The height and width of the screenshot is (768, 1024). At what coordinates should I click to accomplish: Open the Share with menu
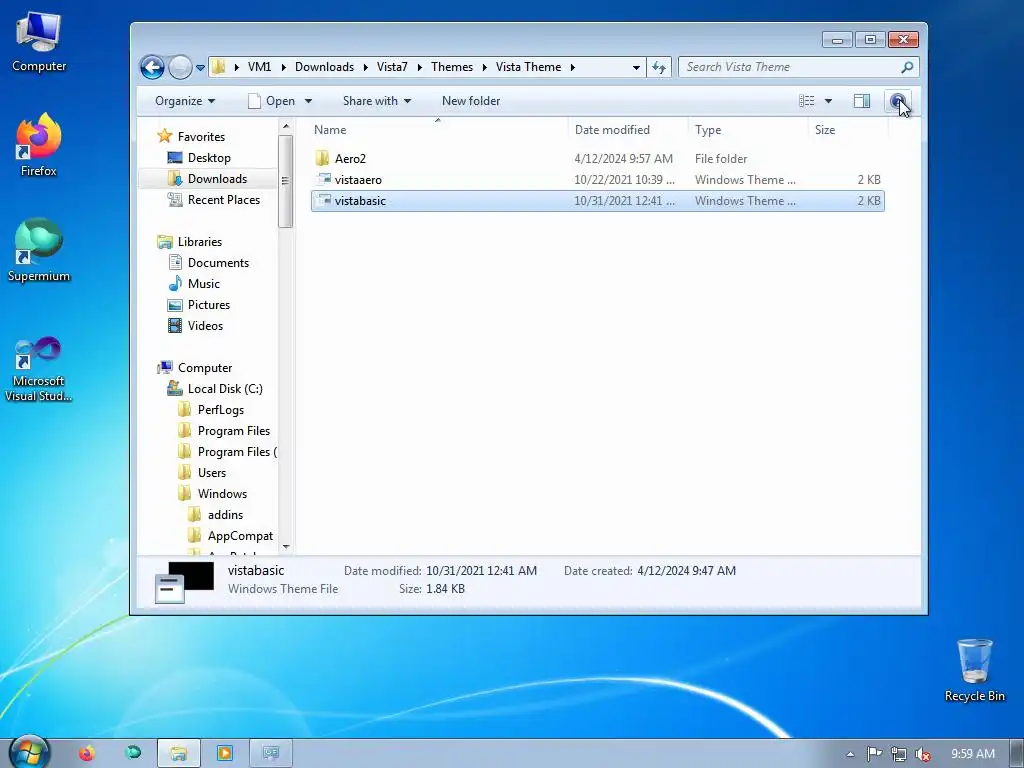coord(377,101)
